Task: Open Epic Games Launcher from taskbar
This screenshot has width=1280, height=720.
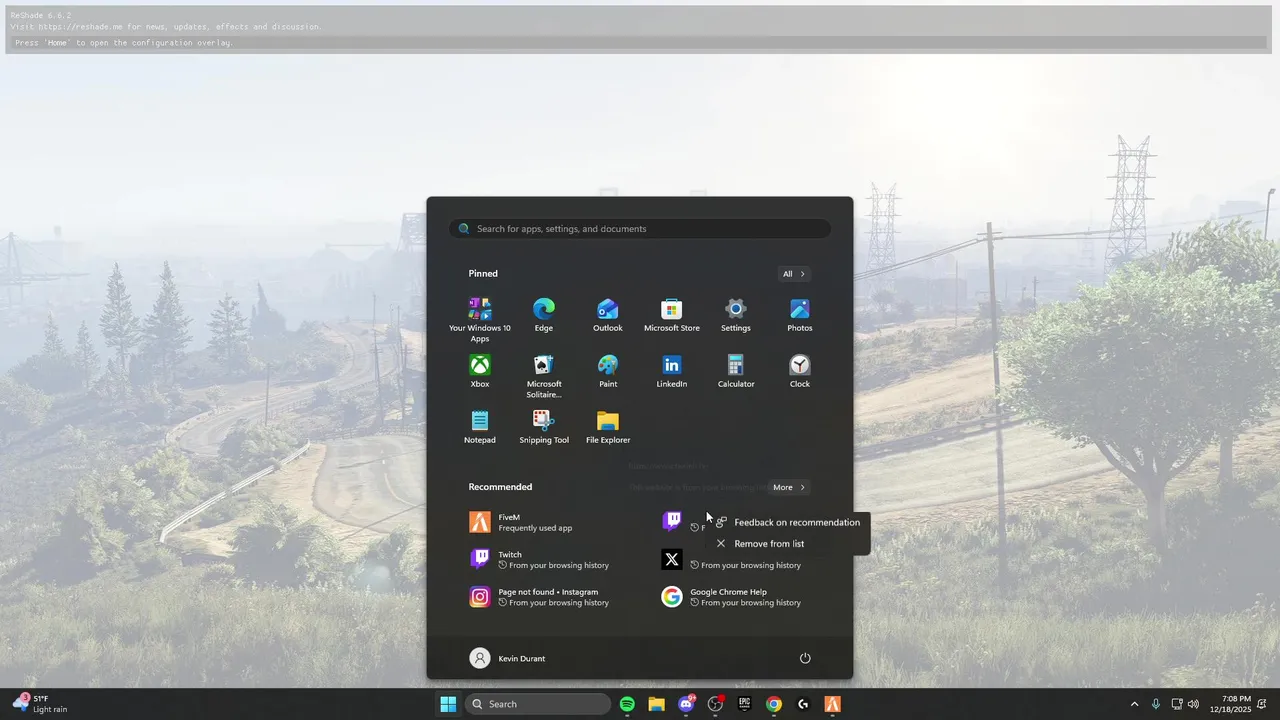Action: [x=744, y=704]
